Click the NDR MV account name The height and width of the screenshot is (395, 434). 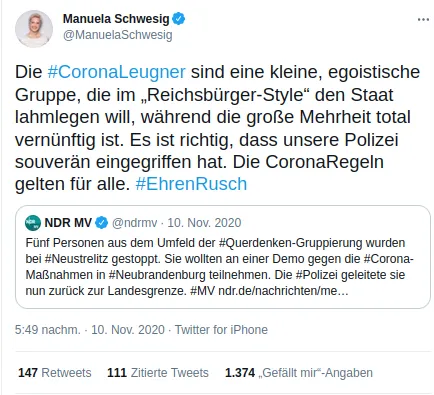tap(68, 223)
